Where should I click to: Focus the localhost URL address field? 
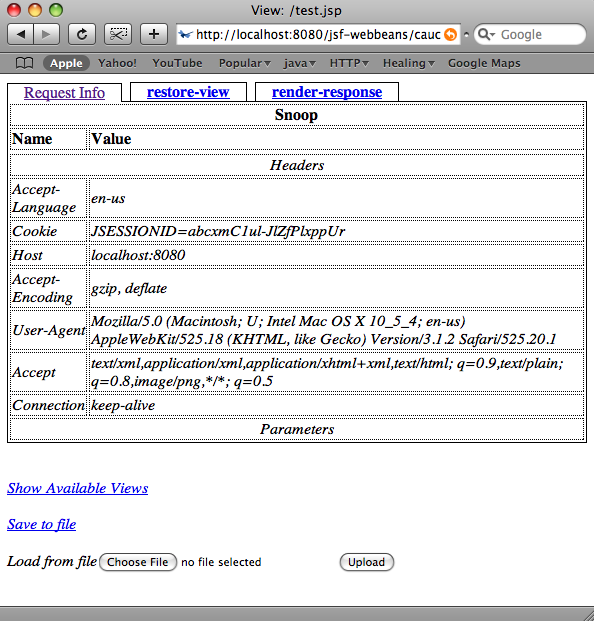pyautogui.click(x=318, y=34)
